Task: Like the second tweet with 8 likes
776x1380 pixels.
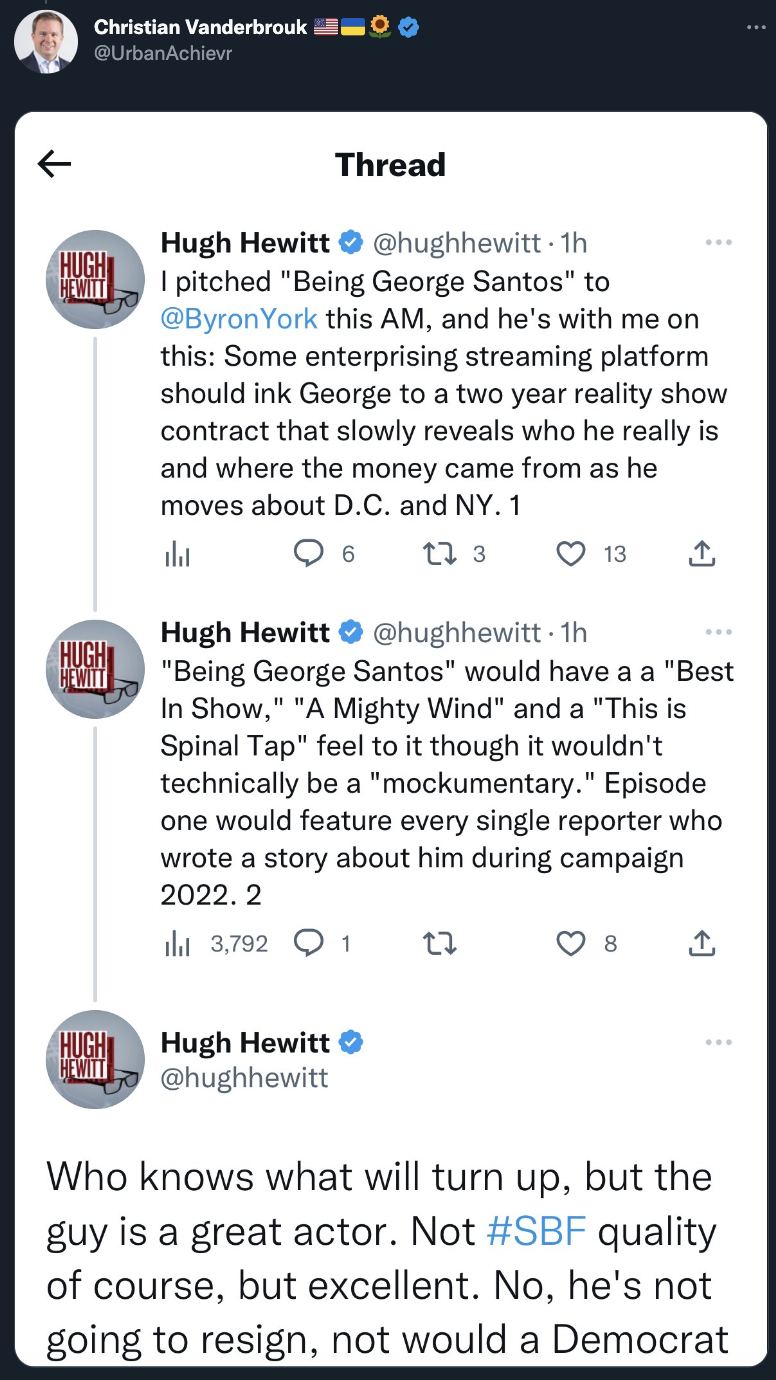Action: (x=571, y=943)
